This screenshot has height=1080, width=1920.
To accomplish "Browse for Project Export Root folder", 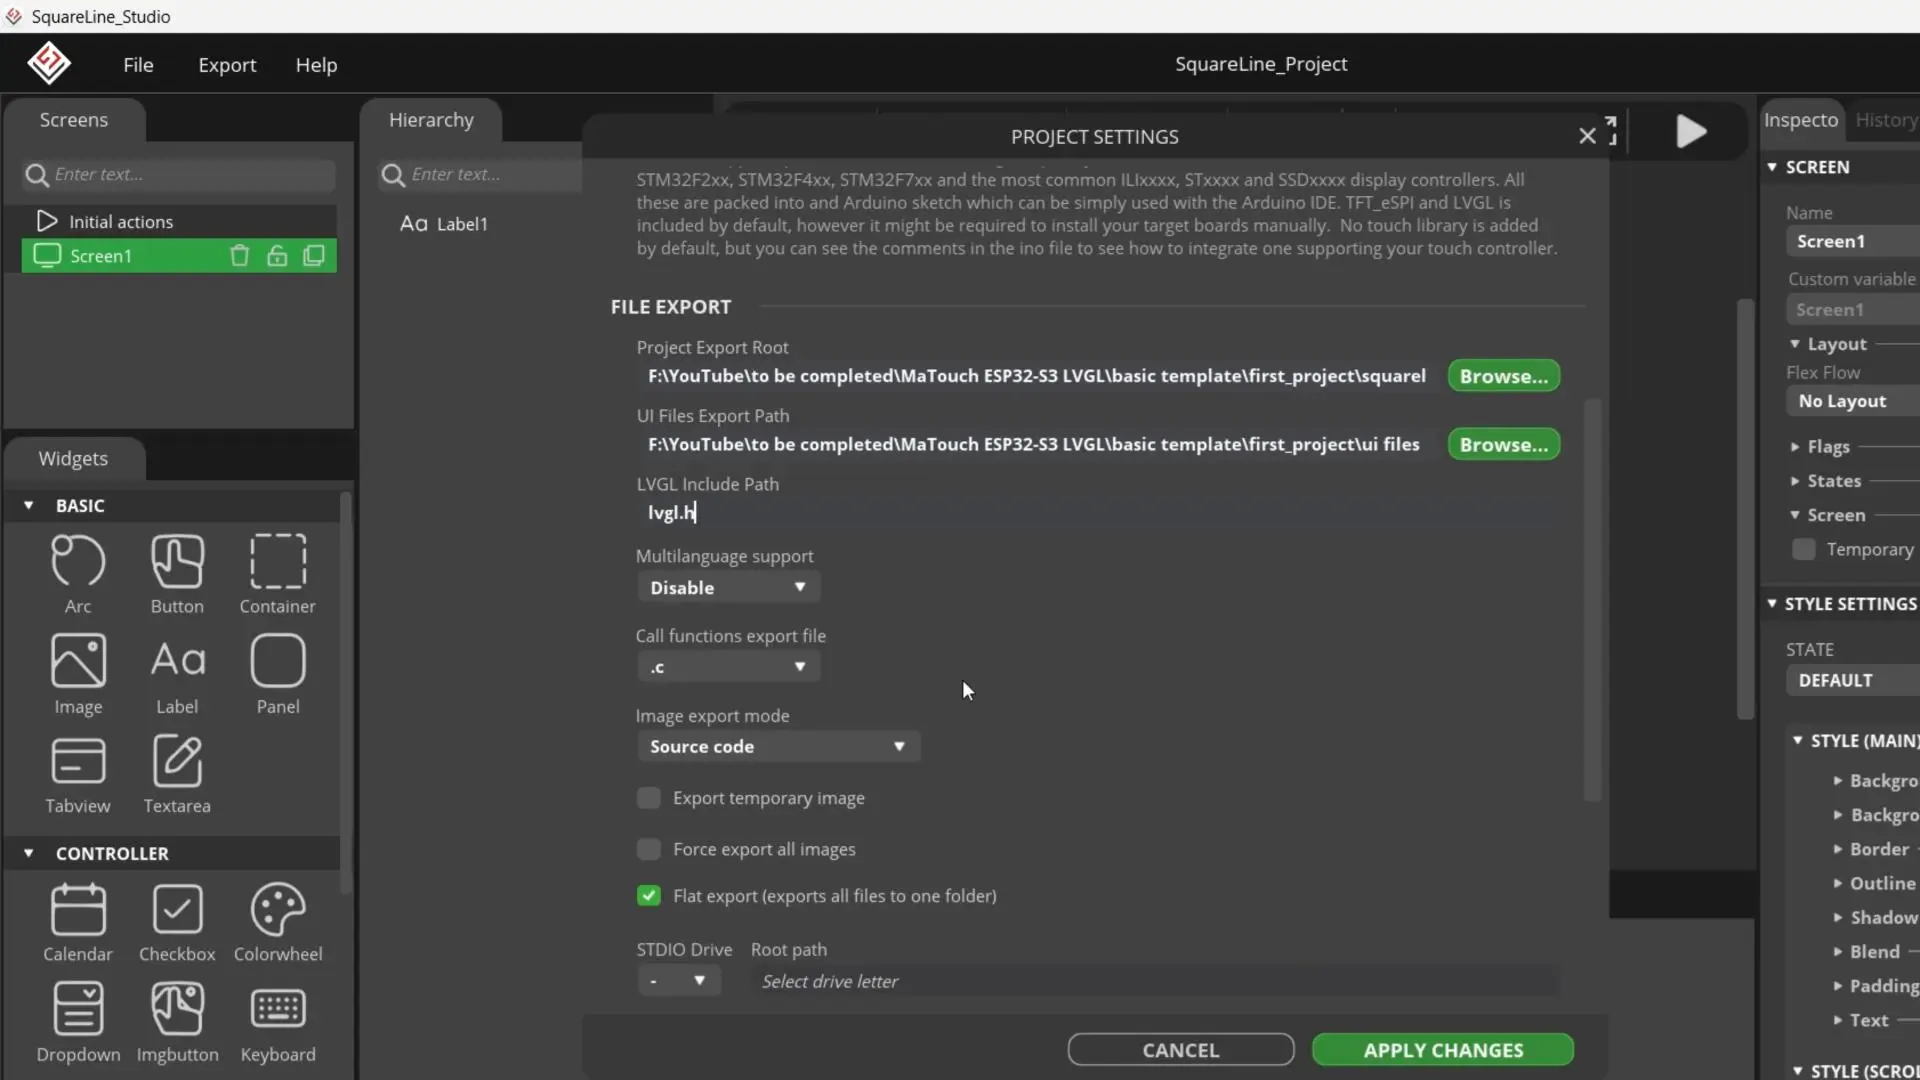I will click(1503, 376).
